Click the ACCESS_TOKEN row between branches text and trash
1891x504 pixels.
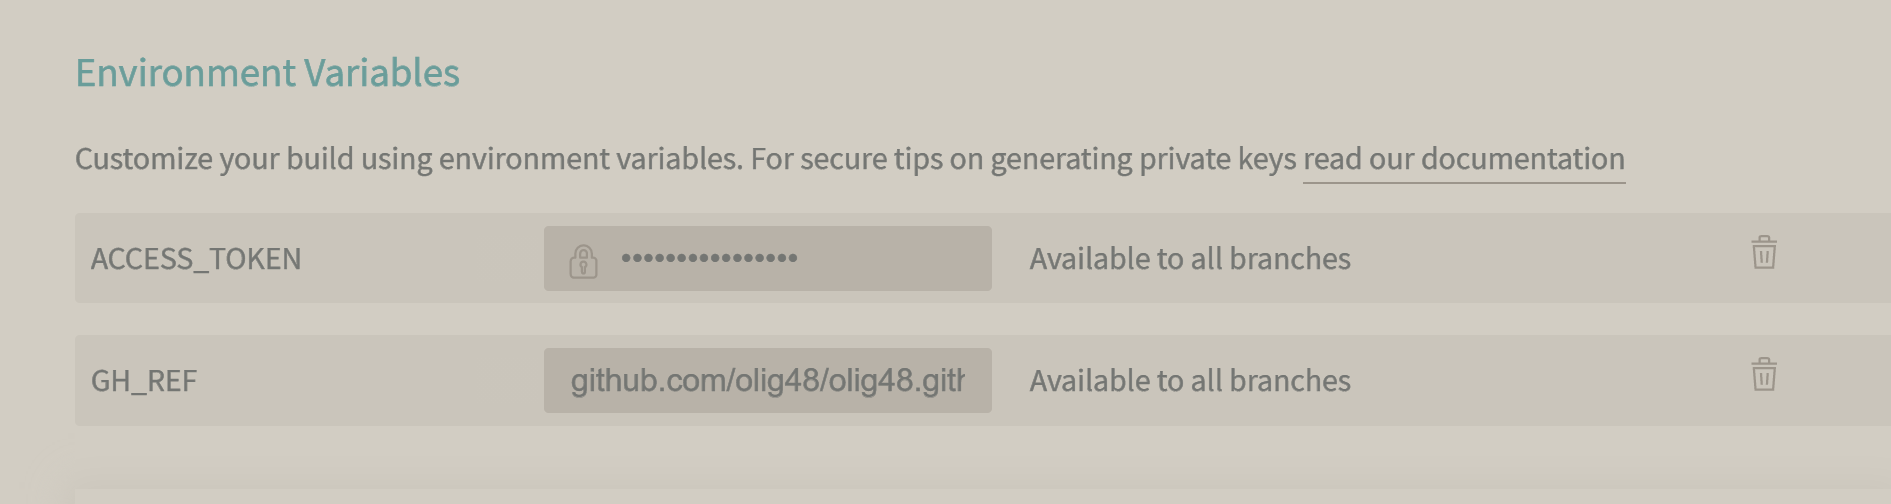[x=1550, y=258]
